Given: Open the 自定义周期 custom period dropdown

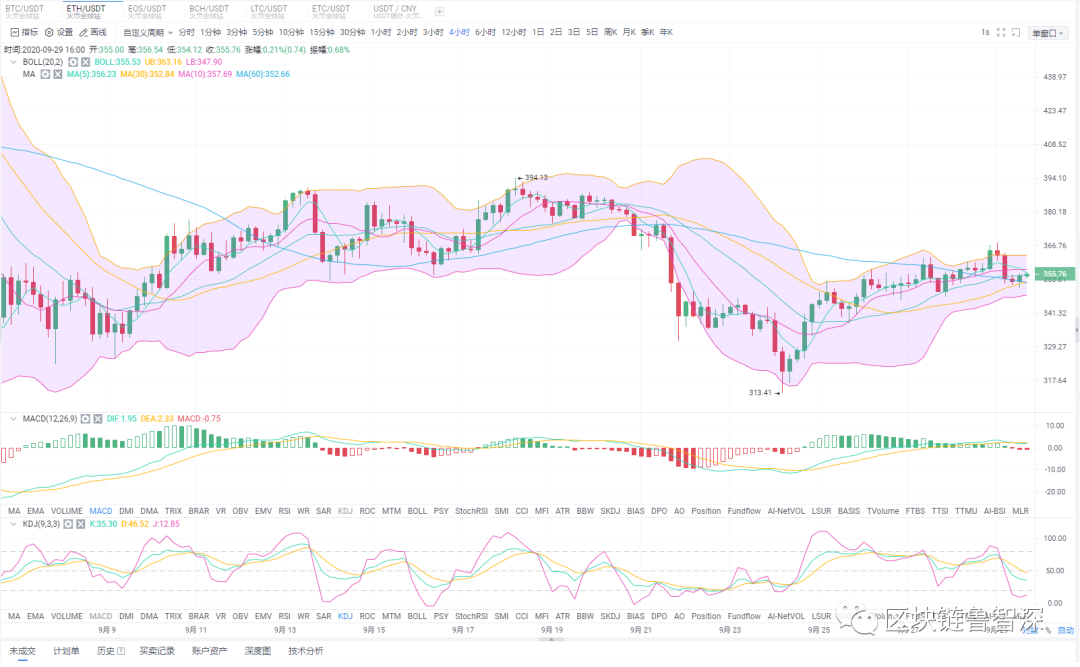Looking at the screenshot, I should [148, 32].
